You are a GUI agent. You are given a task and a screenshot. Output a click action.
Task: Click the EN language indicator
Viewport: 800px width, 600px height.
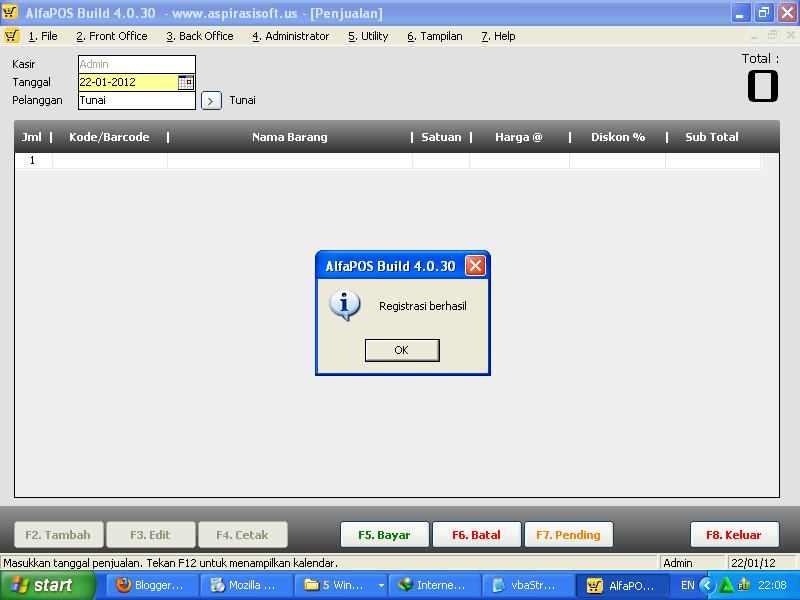click(688, 585)
